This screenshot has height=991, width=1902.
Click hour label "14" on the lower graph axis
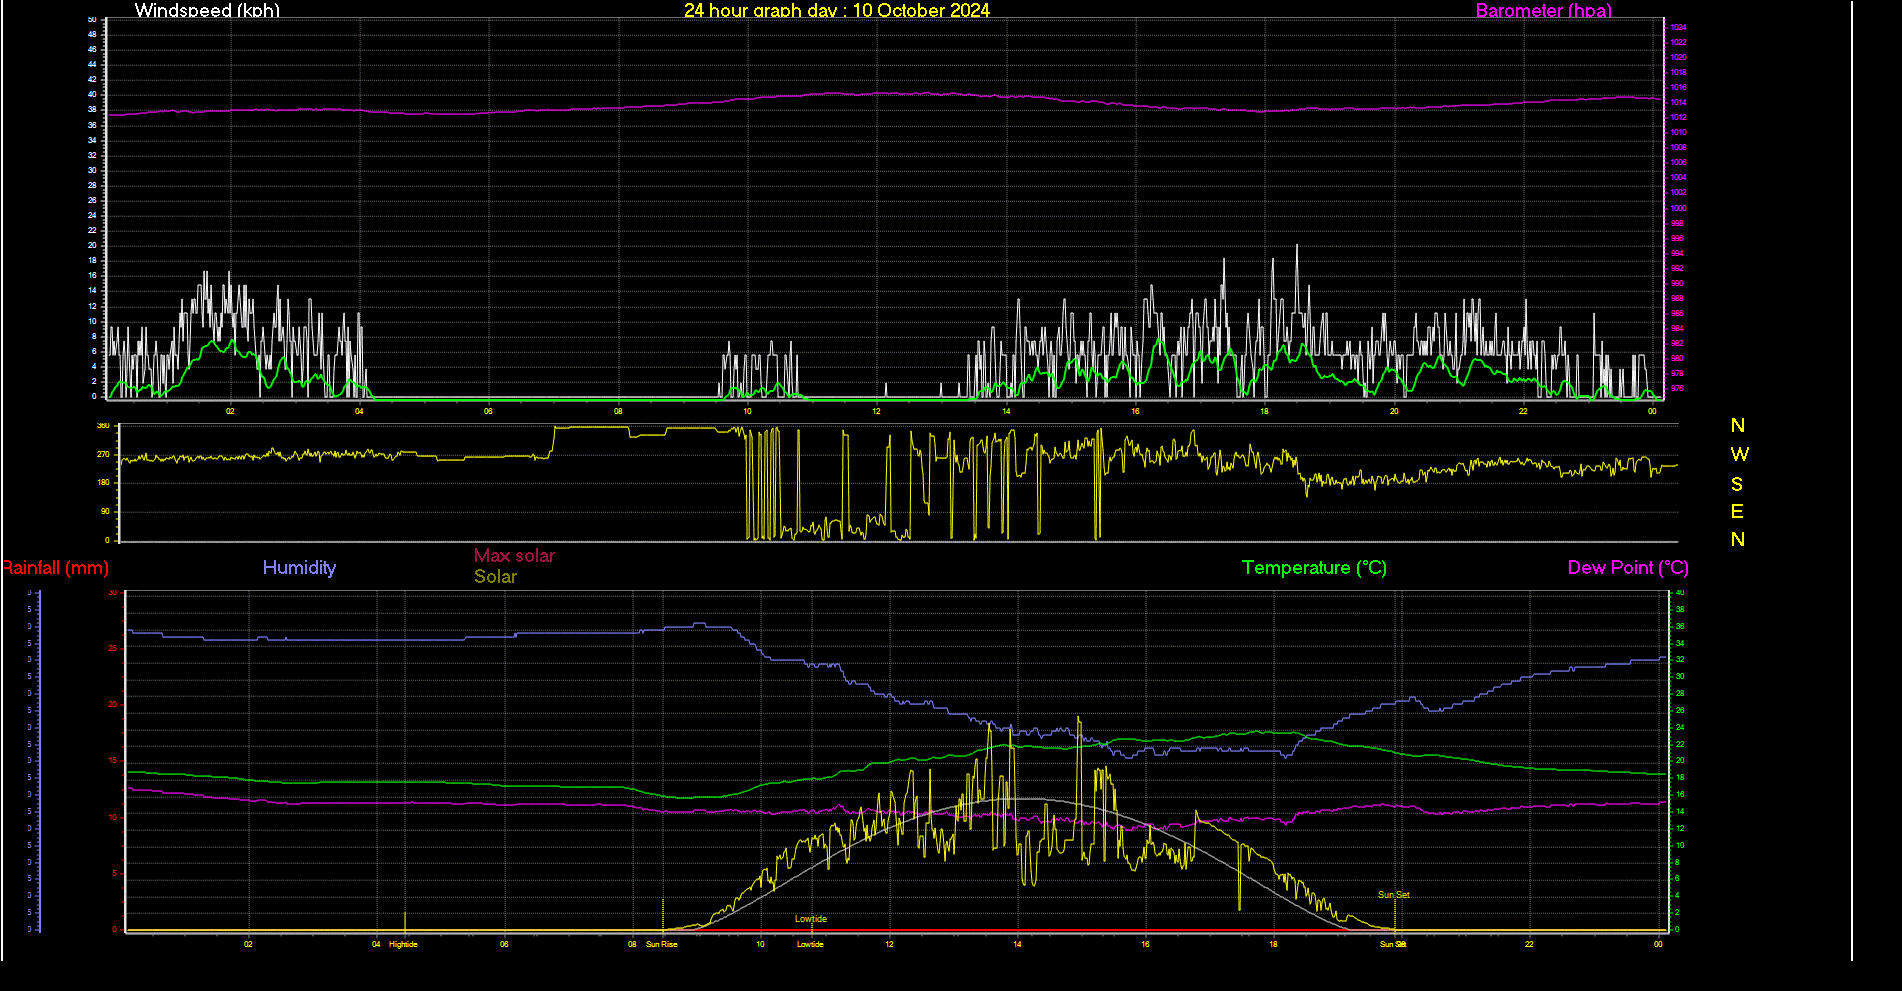pos(1017,944)
